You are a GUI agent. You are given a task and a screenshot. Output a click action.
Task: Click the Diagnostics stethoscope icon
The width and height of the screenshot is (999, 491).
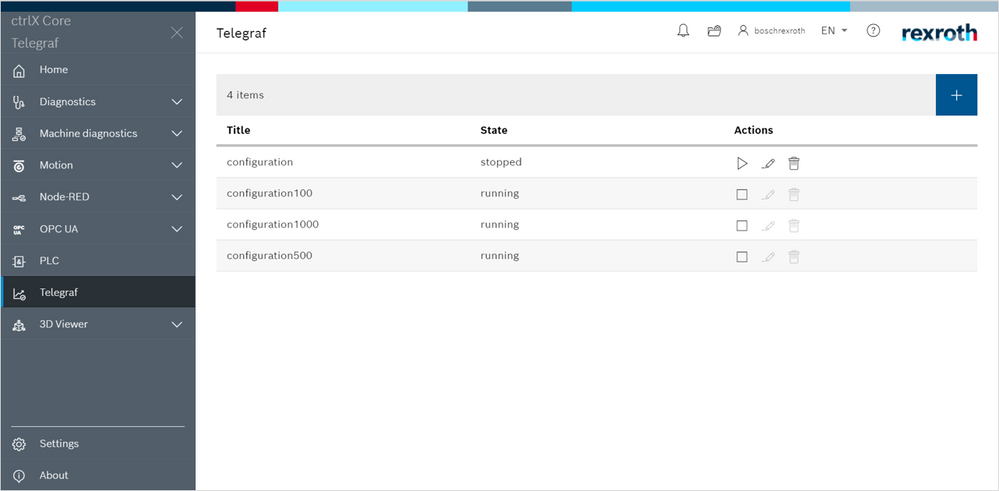tap(19, 103)
